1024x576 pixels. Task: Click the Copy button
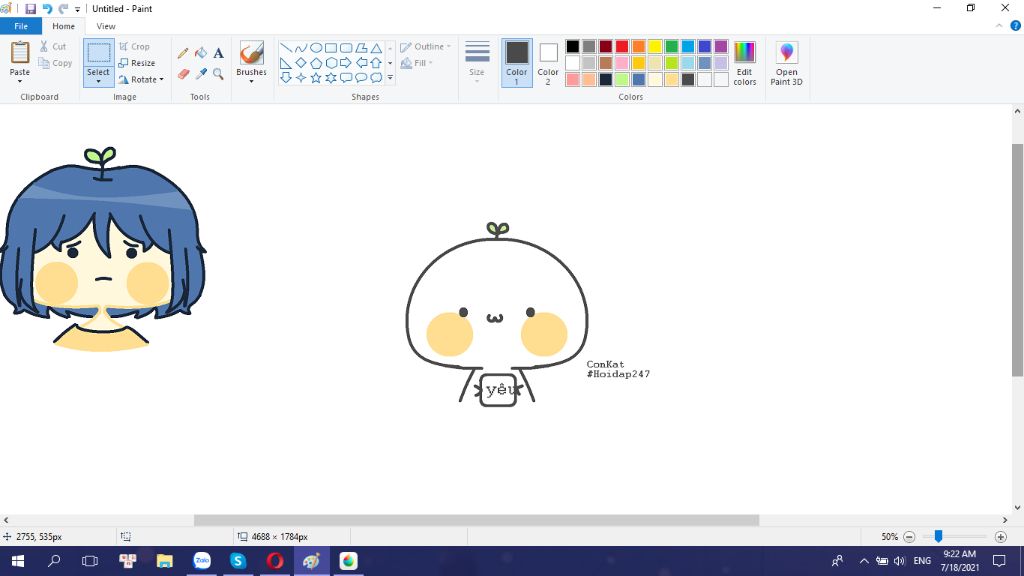(55, 63)
